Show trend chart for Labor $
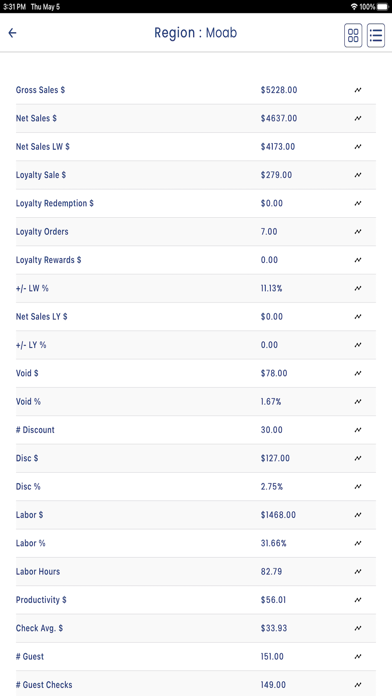Viewport: 392px width, 696px height. [358, 515]
